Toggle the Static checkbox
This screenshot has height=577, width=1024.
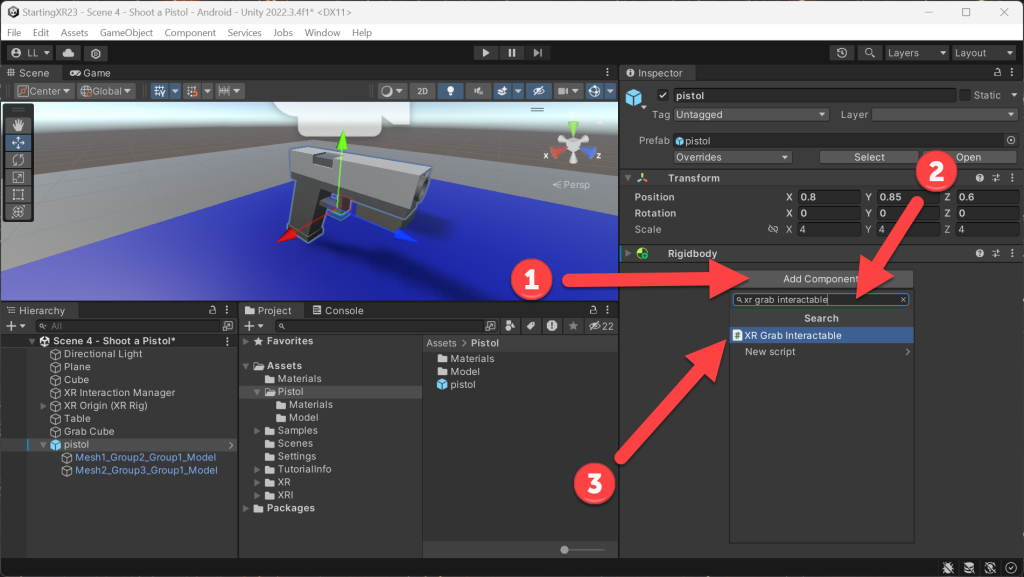click(x=965, y=95)
